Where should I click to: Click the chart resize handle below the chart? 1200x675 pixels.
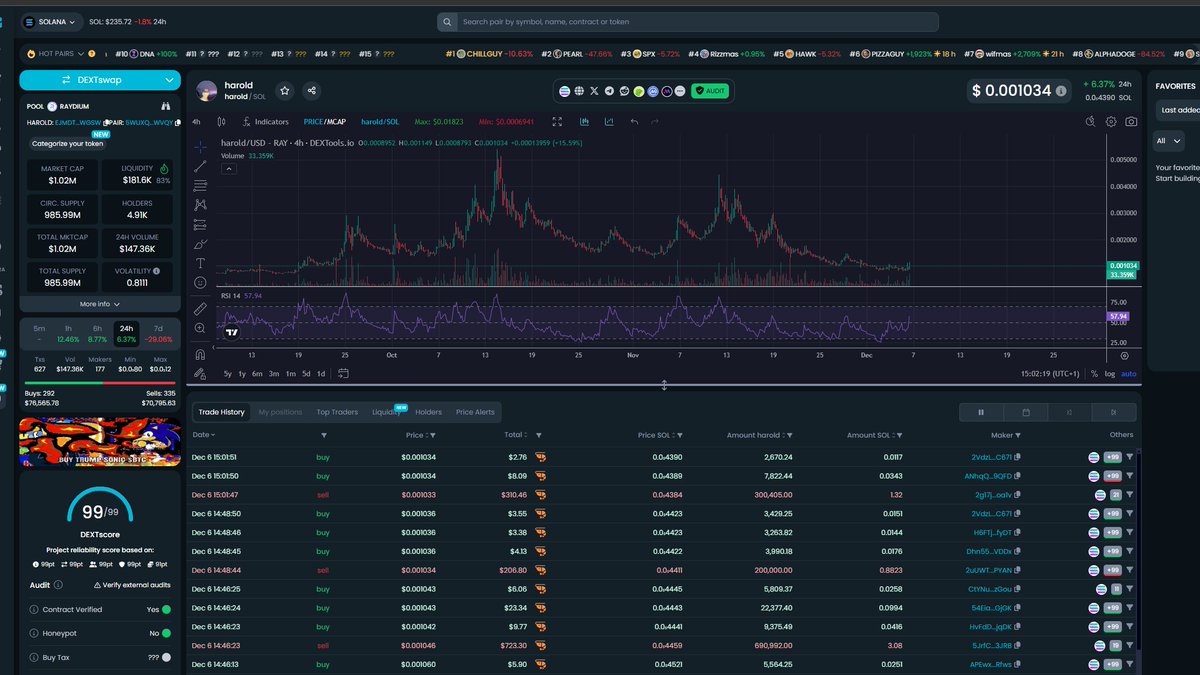tap(664, 385)
